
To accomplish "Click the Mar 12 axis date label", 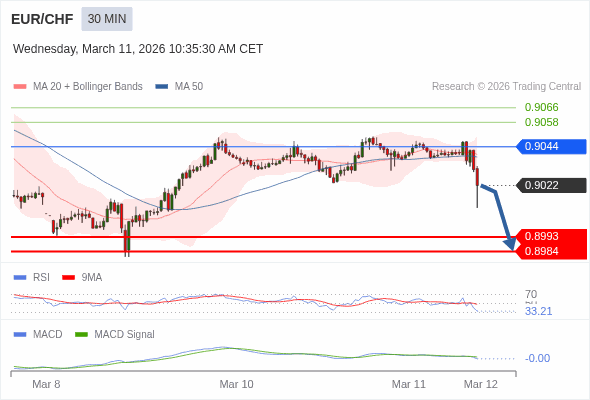I will coord(481,384).
